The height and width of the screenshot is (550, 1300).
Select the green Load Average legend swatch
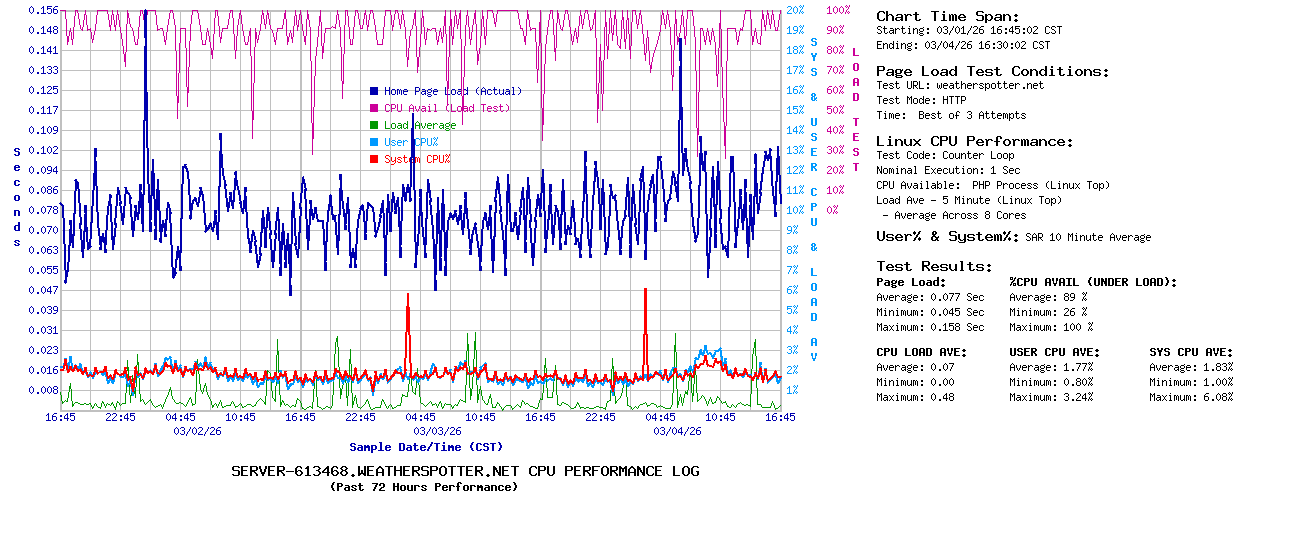(x=374, y=125)
